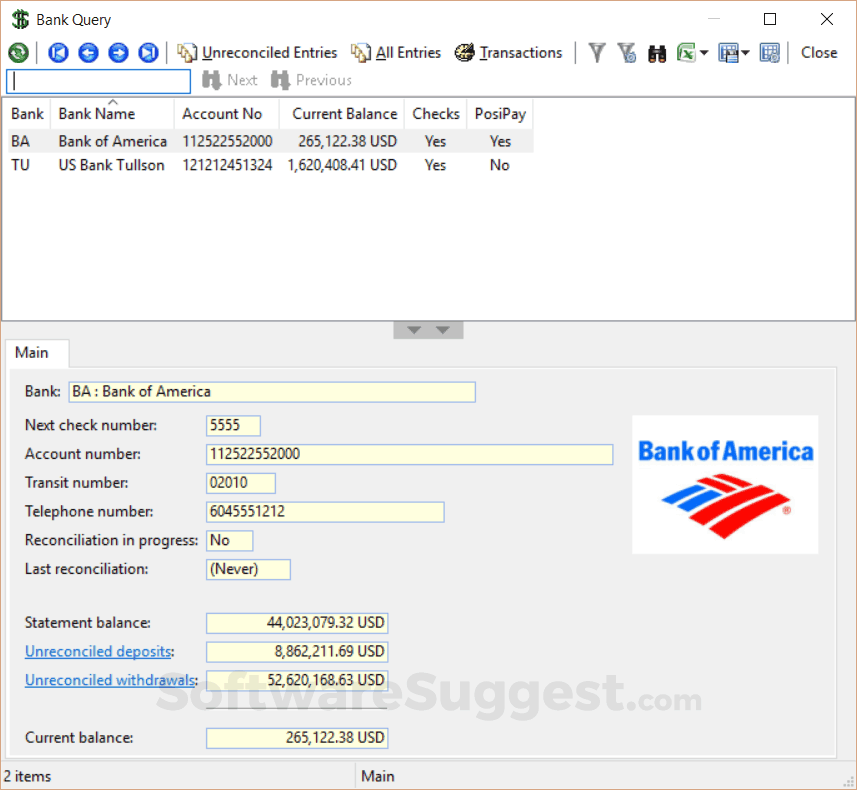The image size is (857, 790).
Task: Open the Unreconciled withdrawals link
Action: click(110, 680)
